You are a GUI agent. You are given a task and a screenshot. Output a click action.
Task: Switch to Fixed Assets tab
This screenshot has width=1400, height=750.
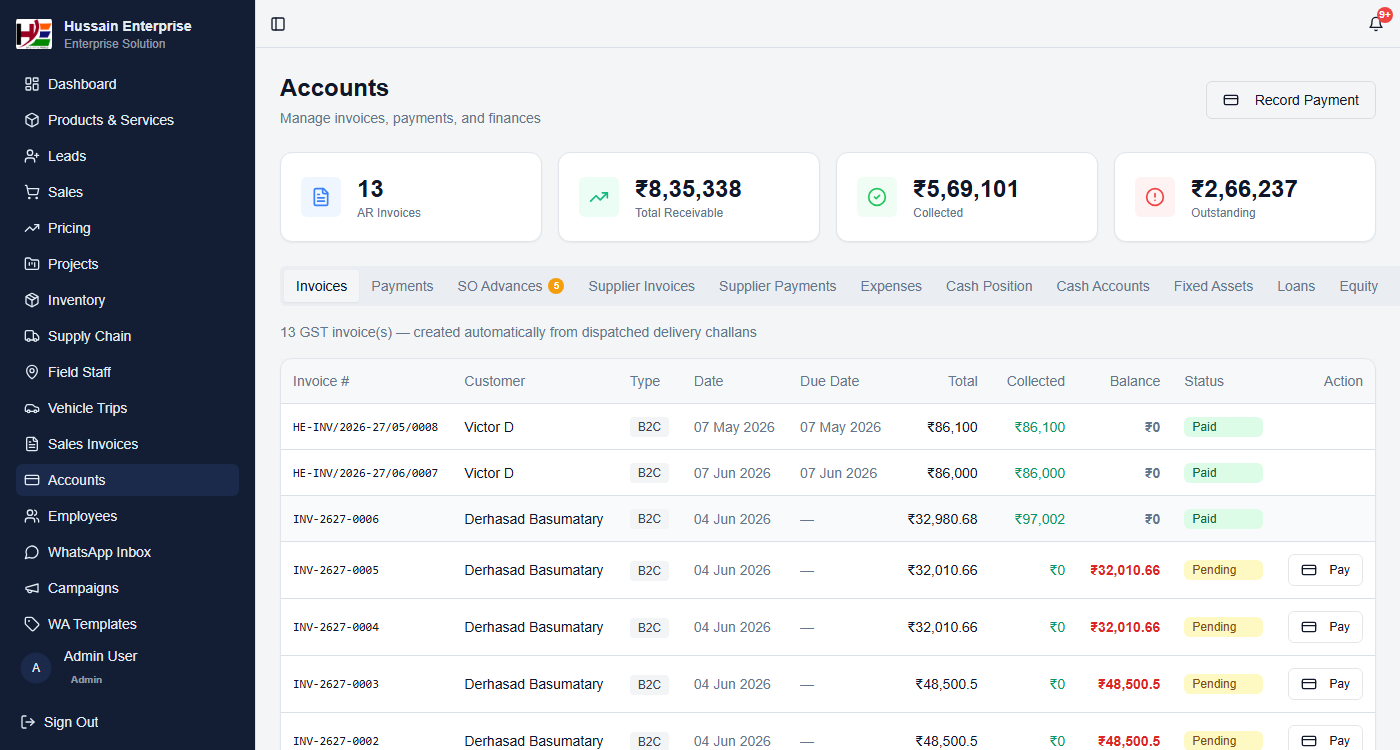point(1213,286)
